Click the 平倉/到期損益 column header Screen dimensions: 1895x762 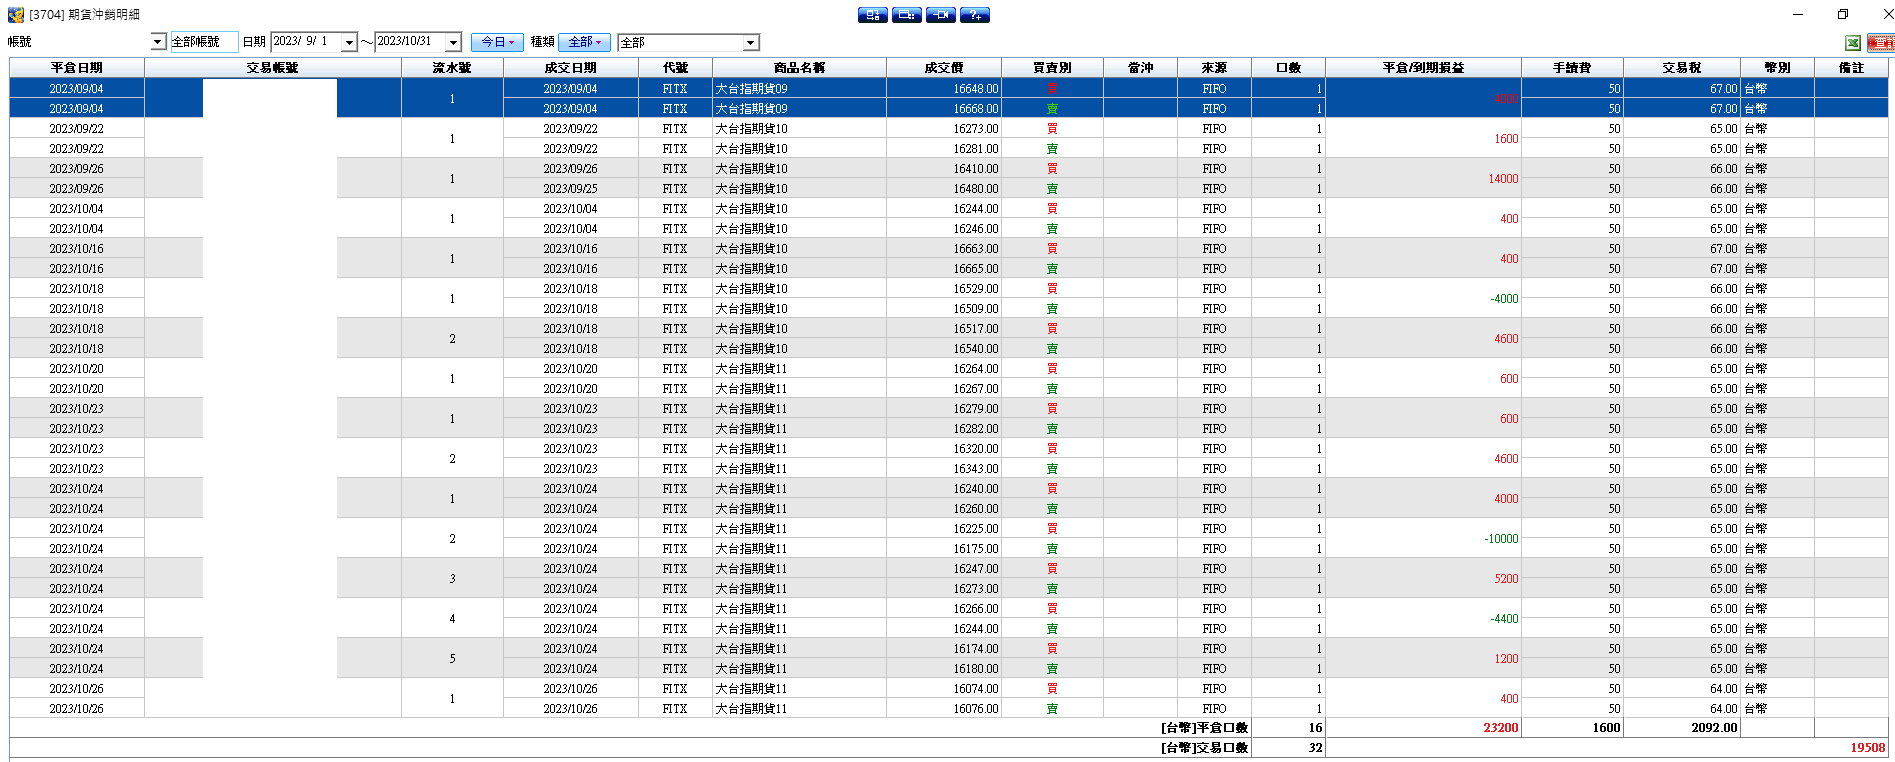tap(1423, 68)
